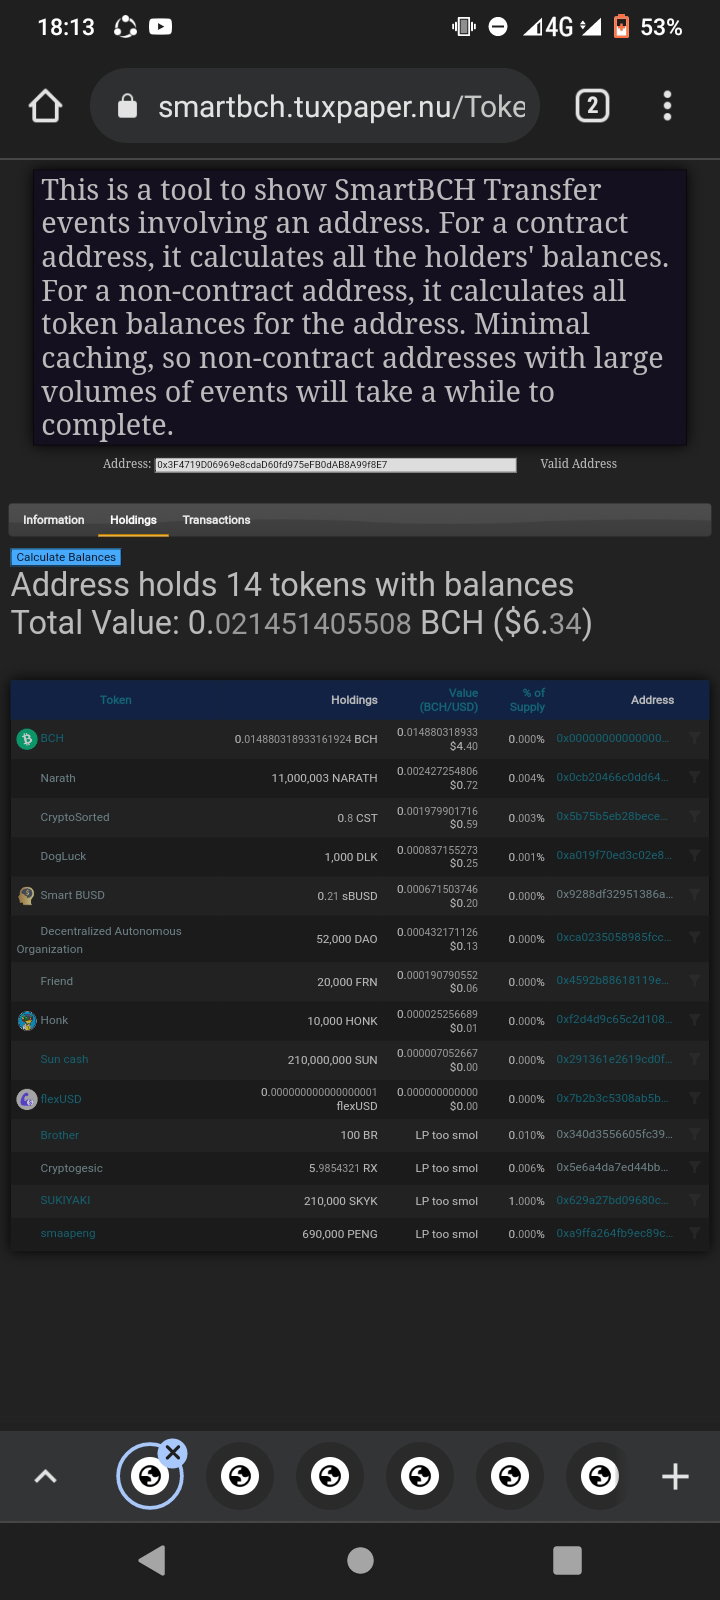The width and height of the screenshot is (720, 1600).
Task: Open address 0xf2d4d9c65c2d108... link
Action: tap(614, 1019)
